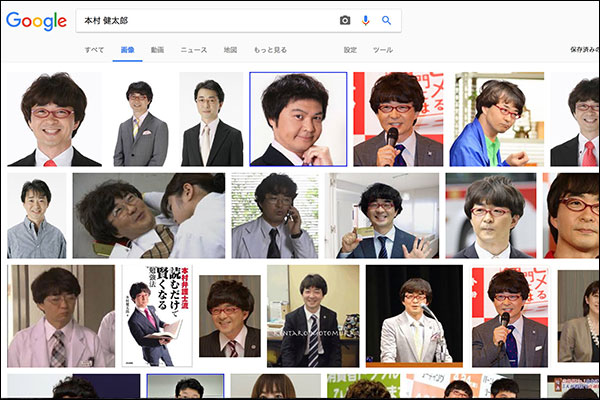Screen dimensions: 600x400
Task: Focus the search box containing 本村 健太郎
Action: [200, 20]
